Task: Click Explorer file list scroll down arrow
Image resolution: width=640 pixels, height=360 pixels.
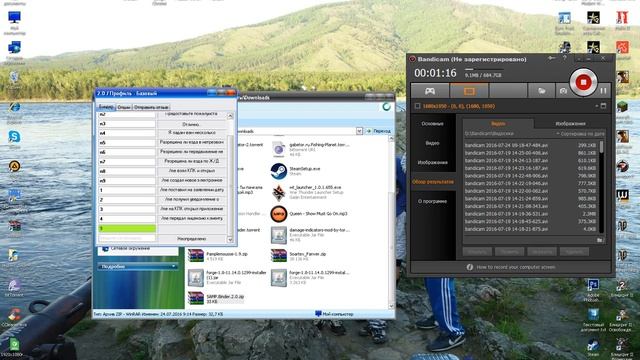Action: click(391, 306)
